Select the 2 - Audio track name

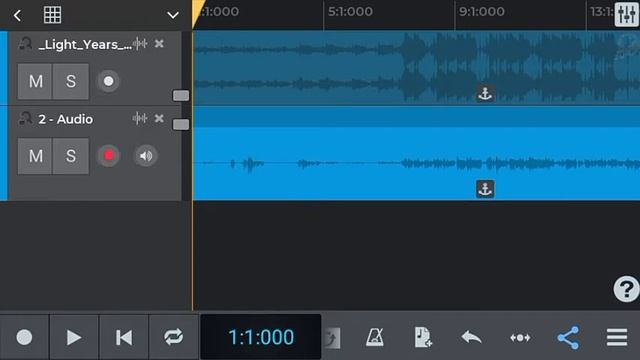[66, 119]
